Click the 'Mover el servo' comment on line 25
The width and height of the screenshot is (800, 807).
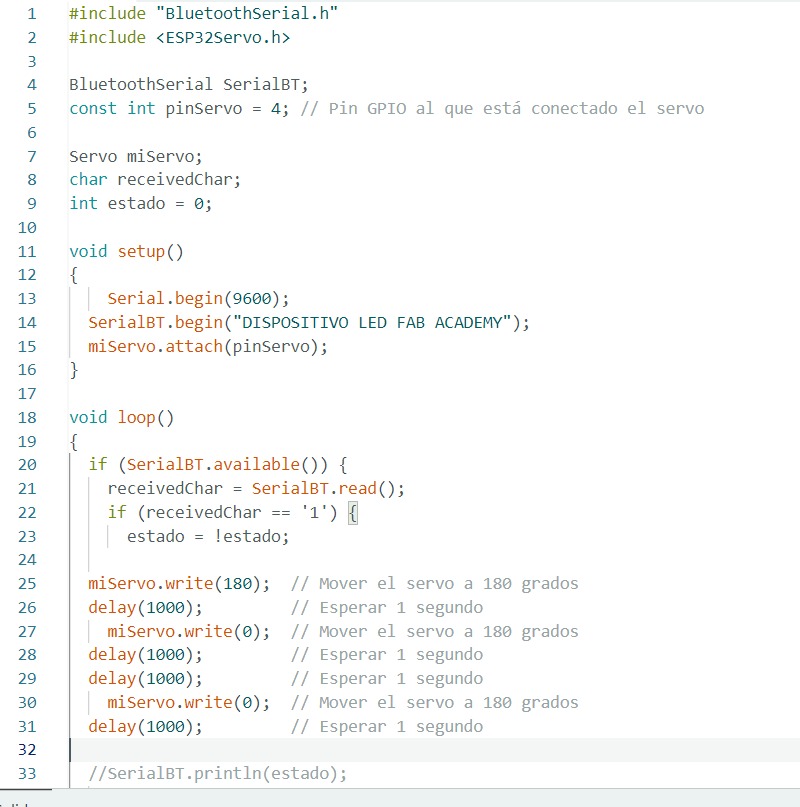434,584
